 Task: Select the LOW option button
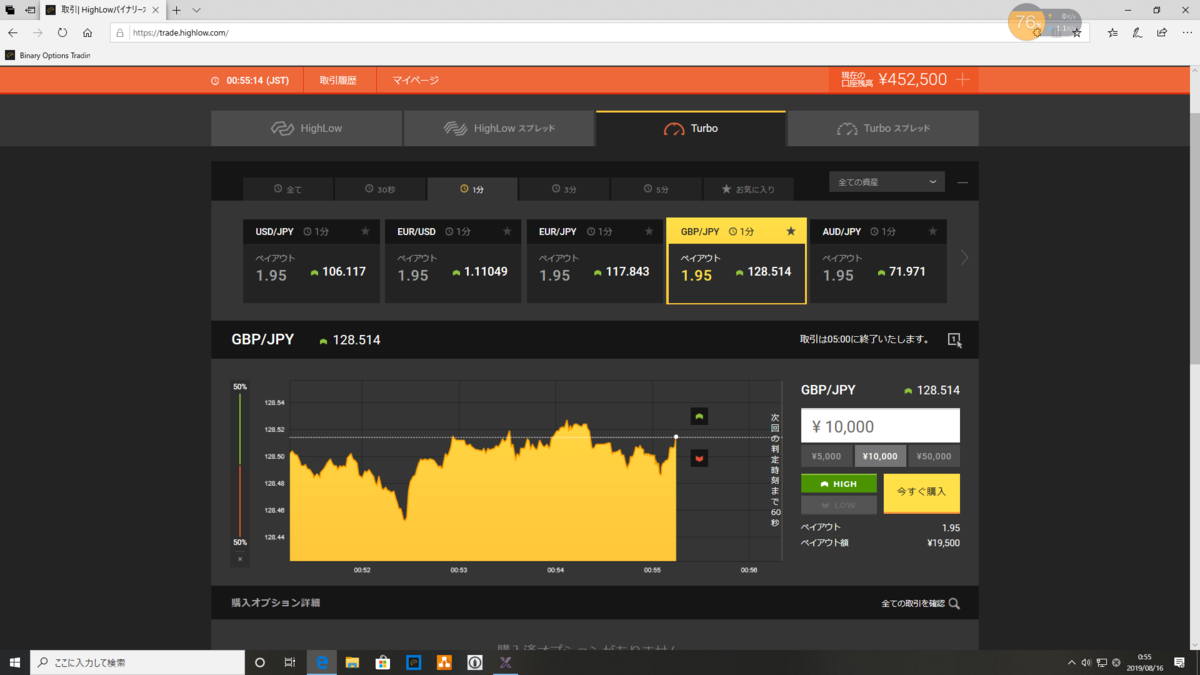coord(839,505)
